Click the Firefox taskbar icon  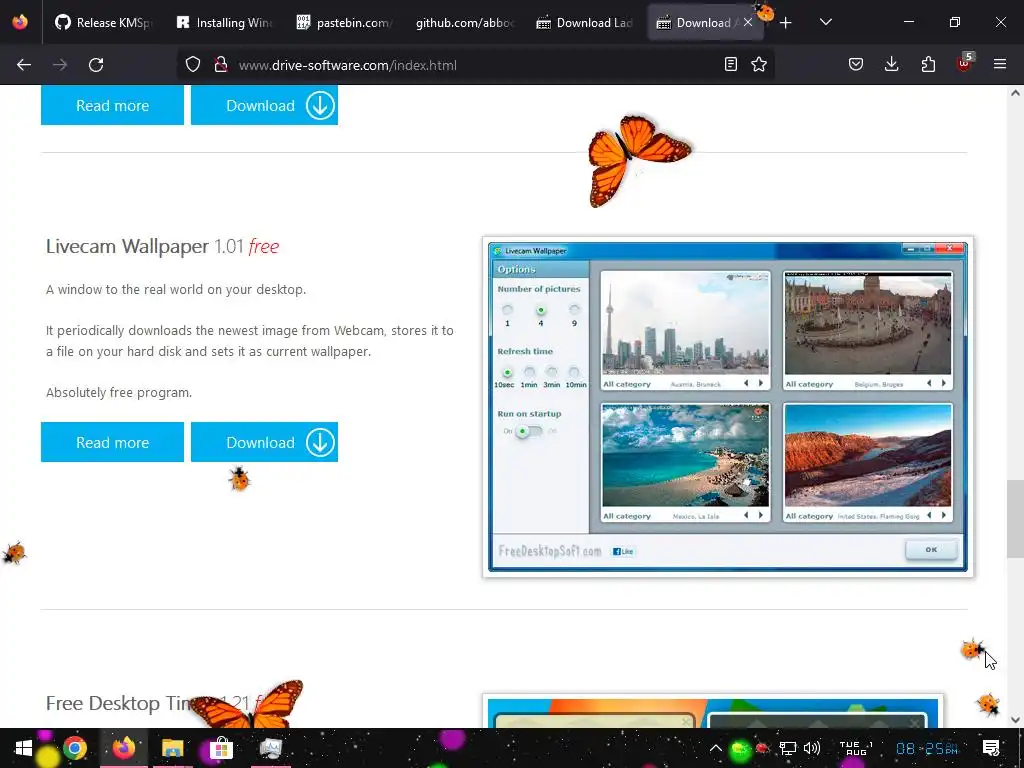pos(124,748)
